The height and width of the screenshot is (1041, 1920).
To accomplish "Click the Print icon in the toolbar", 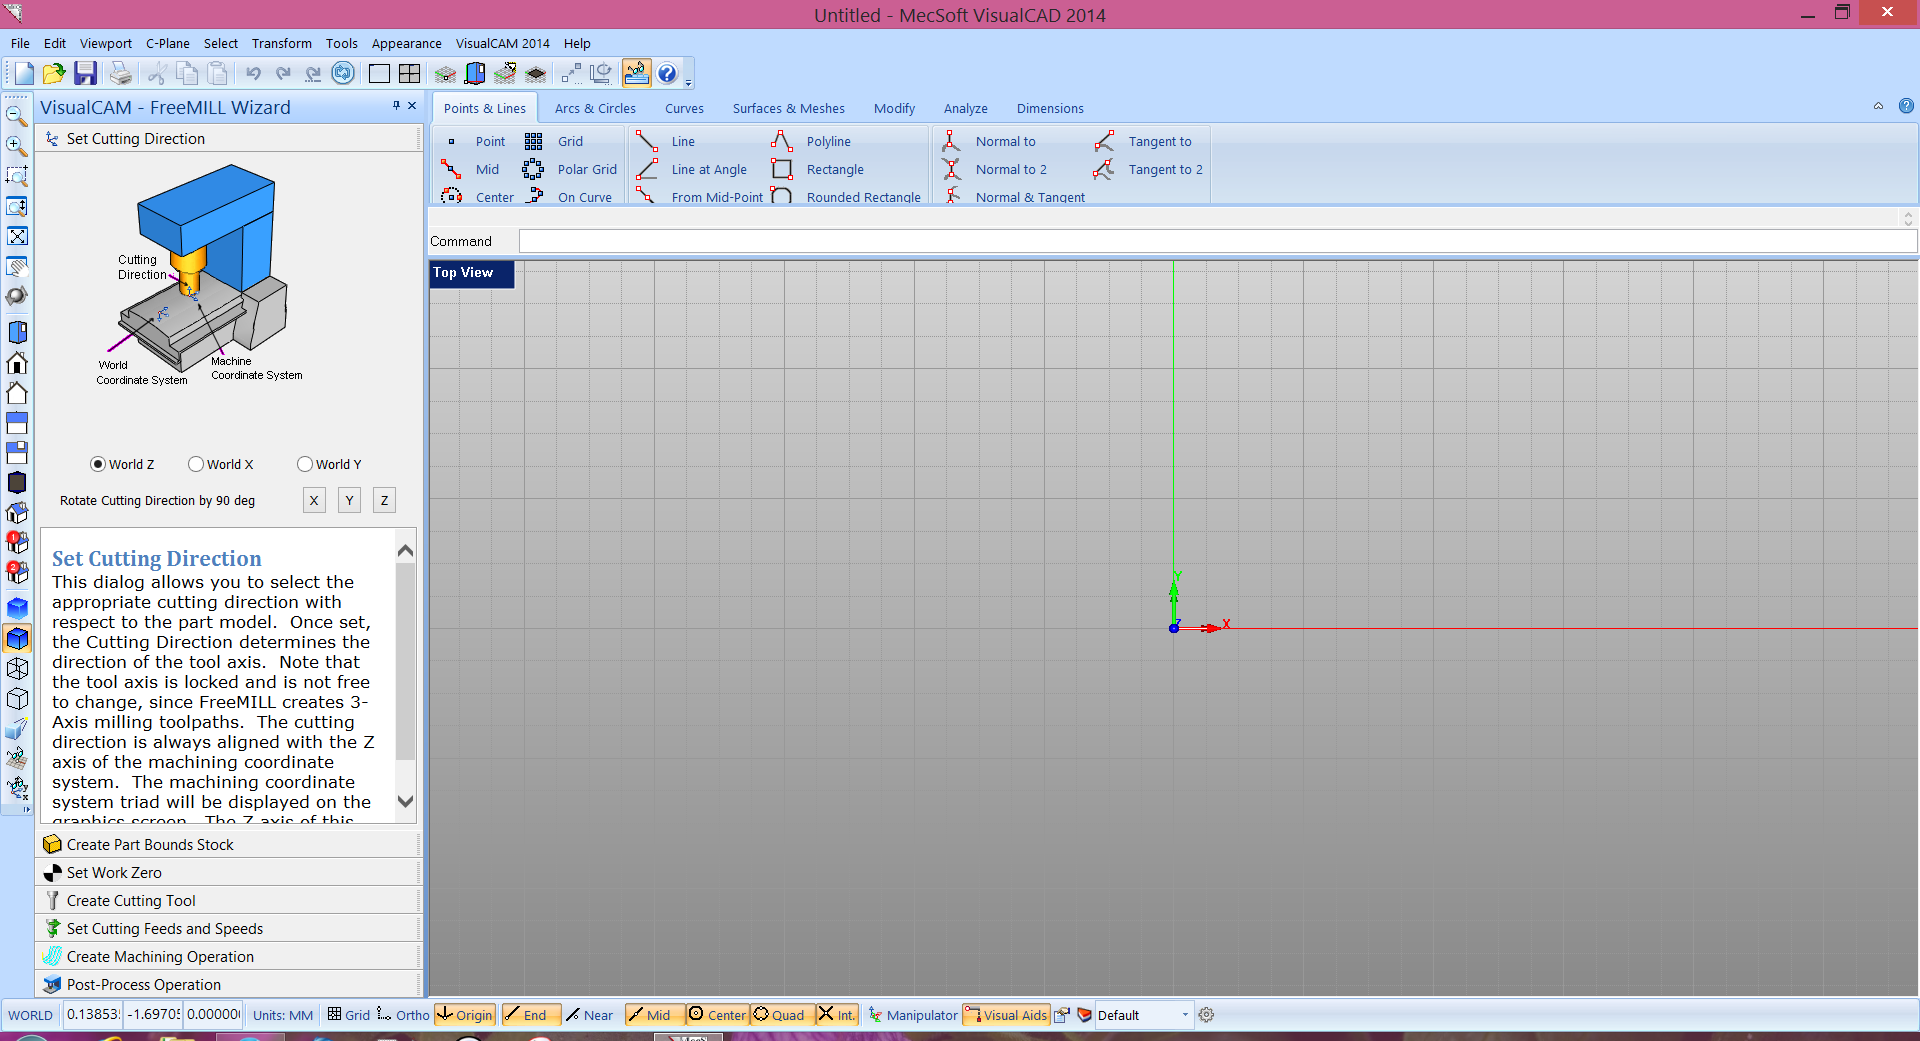I will (120, 73).
